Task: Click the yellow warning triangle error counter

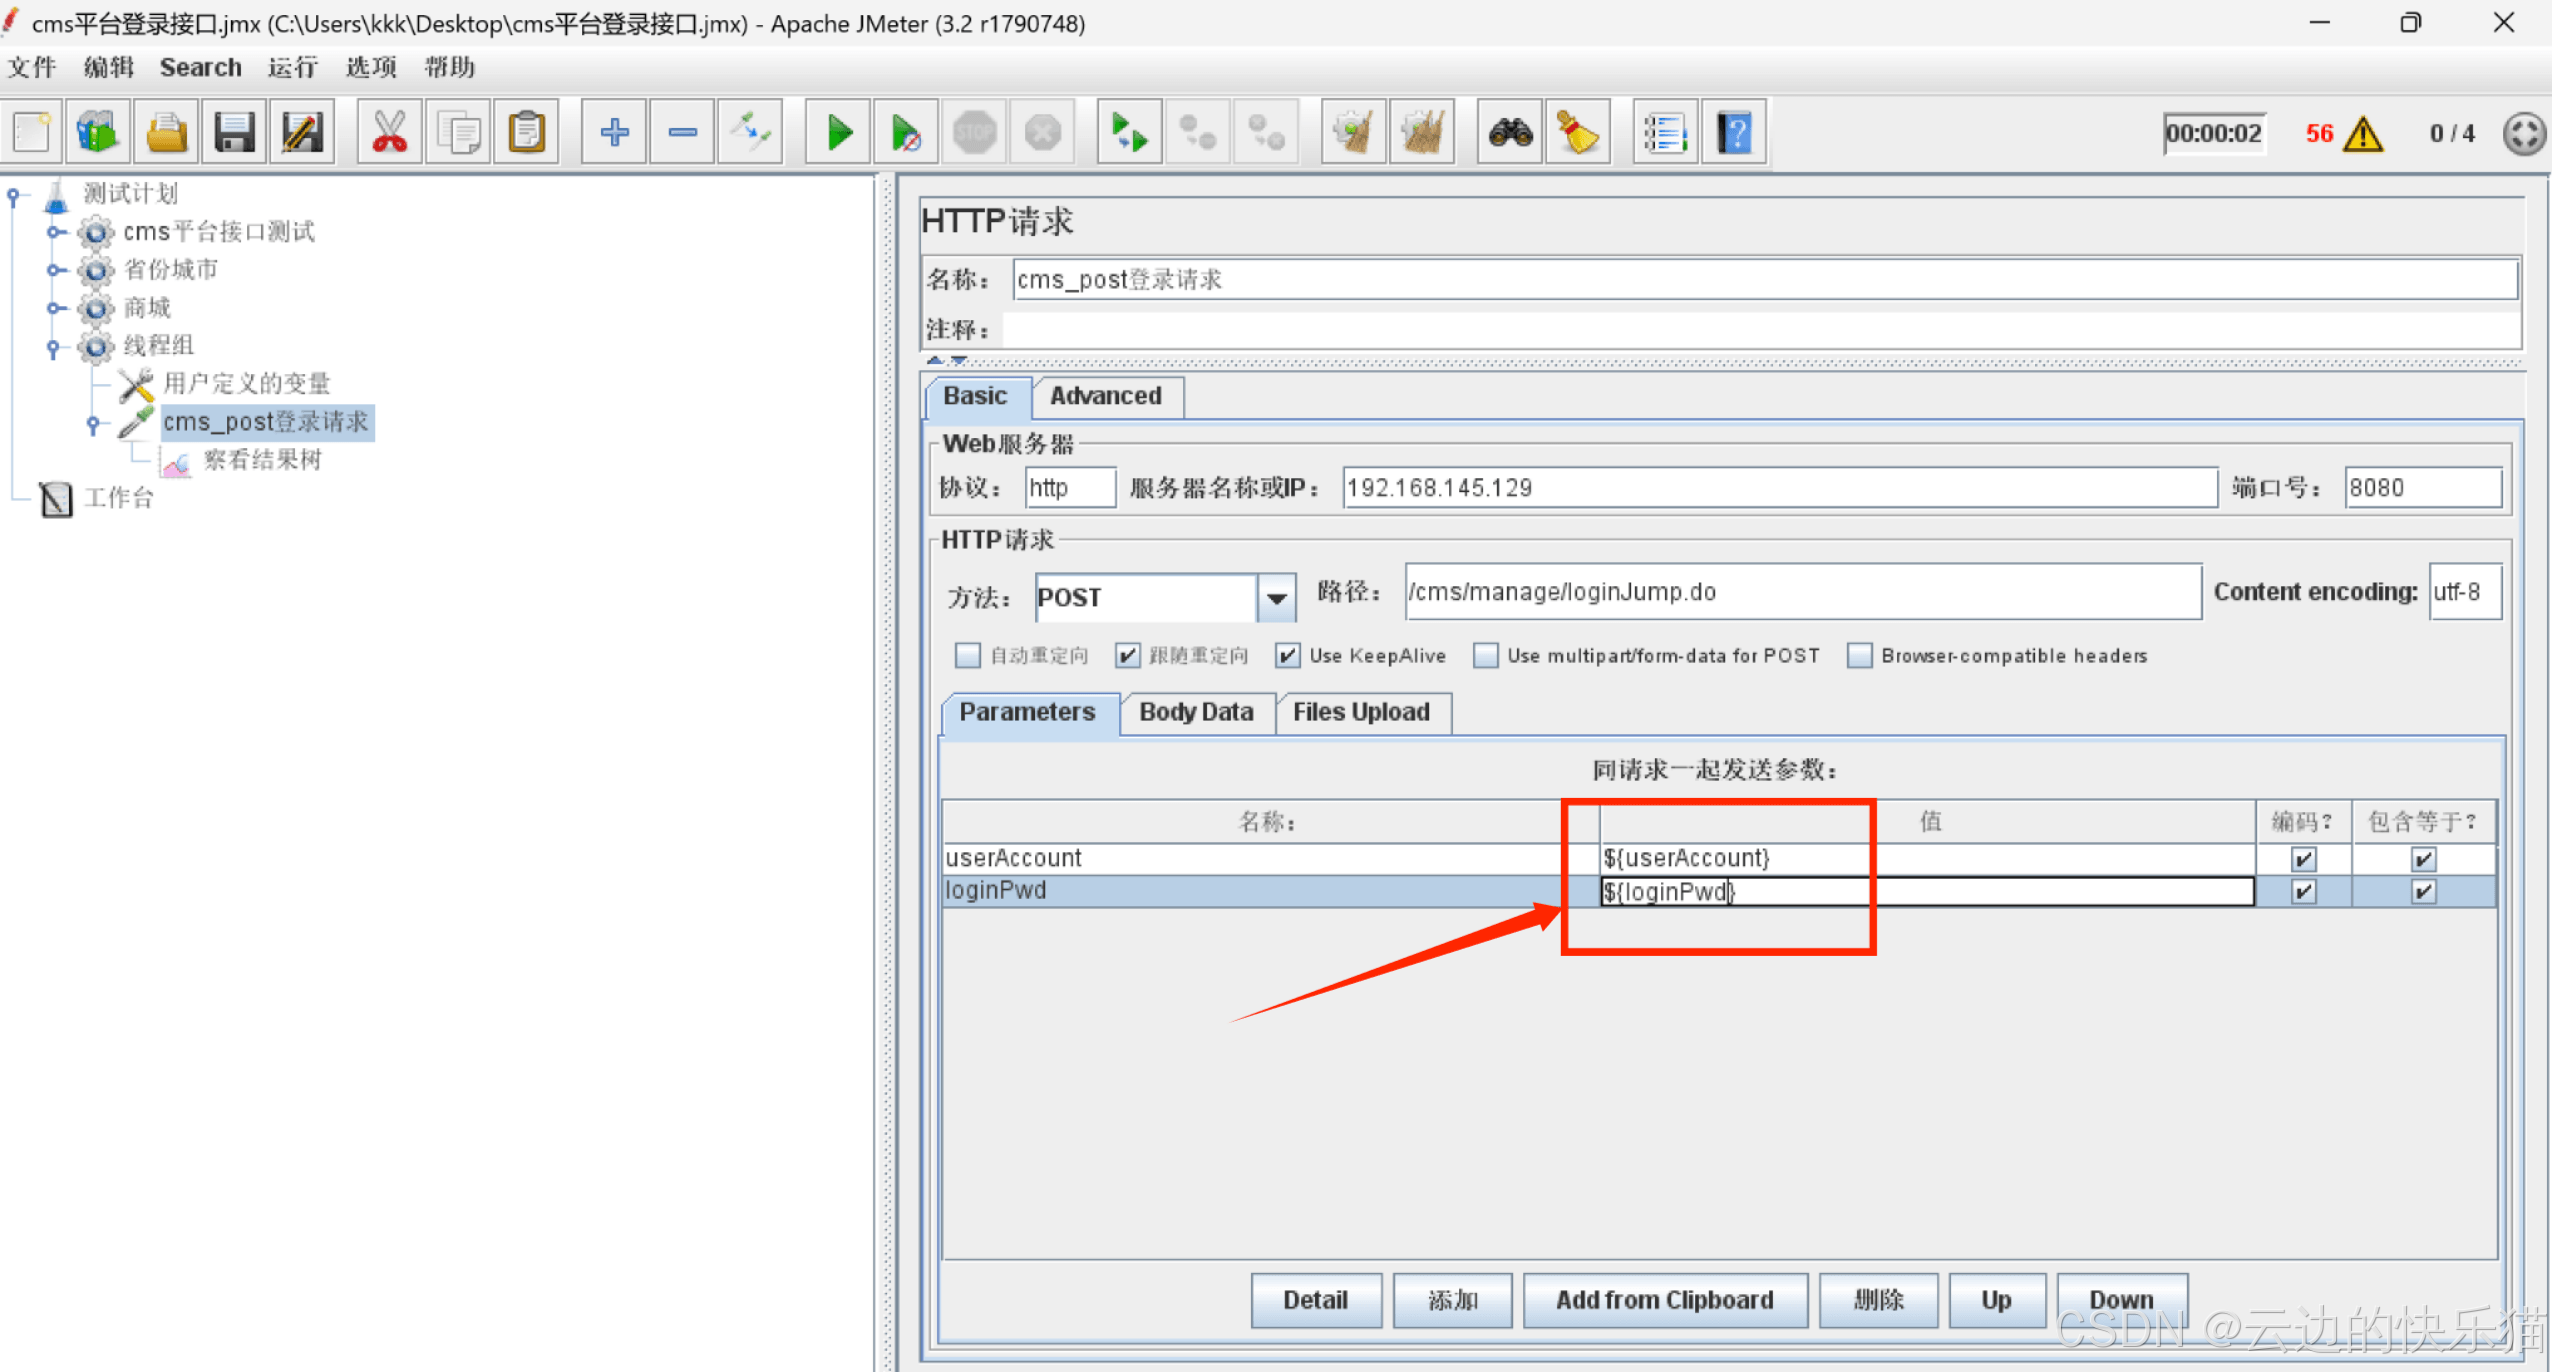Action: (x=2364, y=133)
